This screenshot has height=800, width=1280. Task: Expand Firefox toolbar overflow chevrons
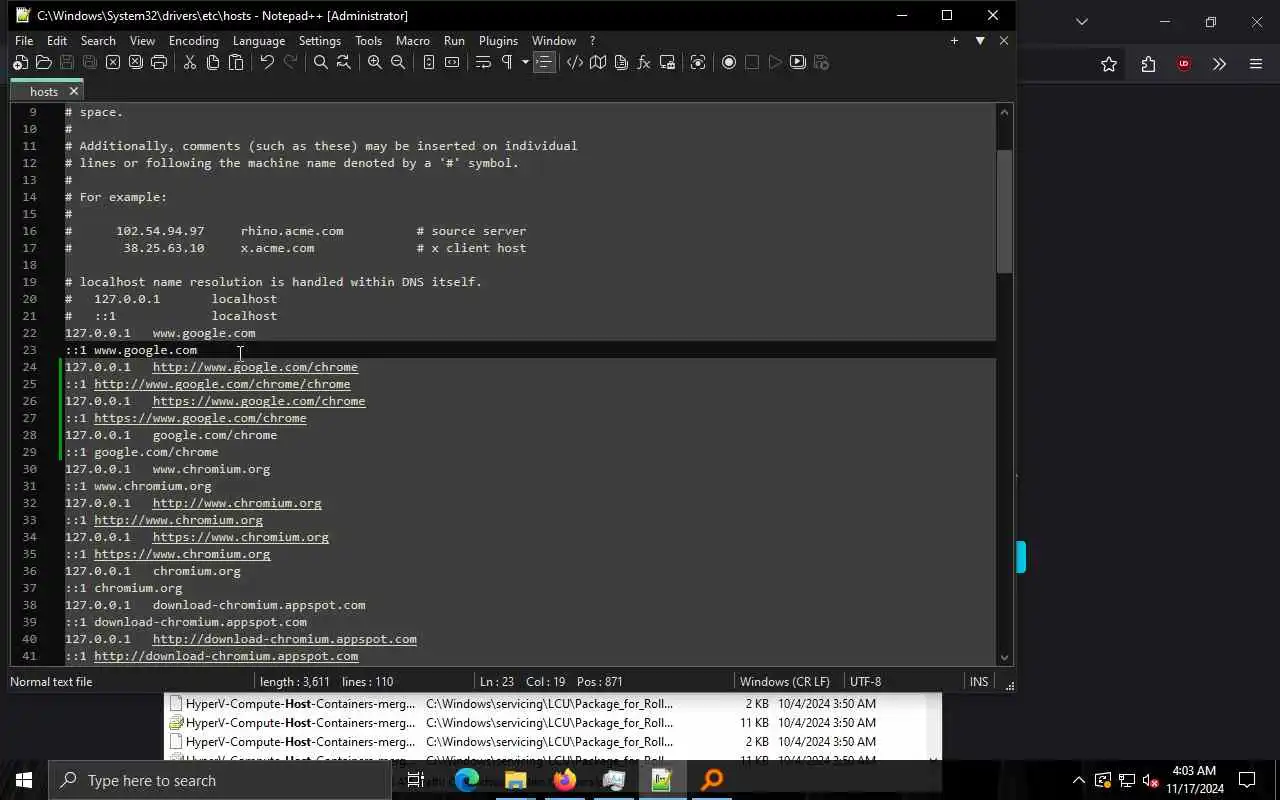pos(1219,64)
